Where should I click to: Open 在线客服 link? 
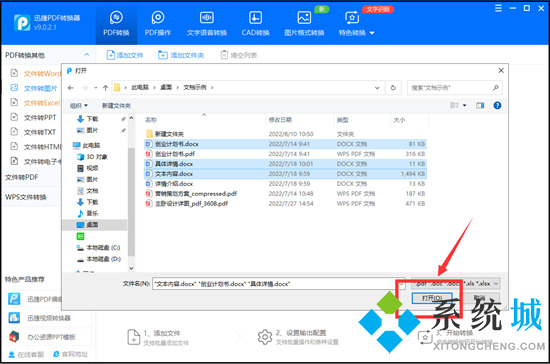pos(26,354)
